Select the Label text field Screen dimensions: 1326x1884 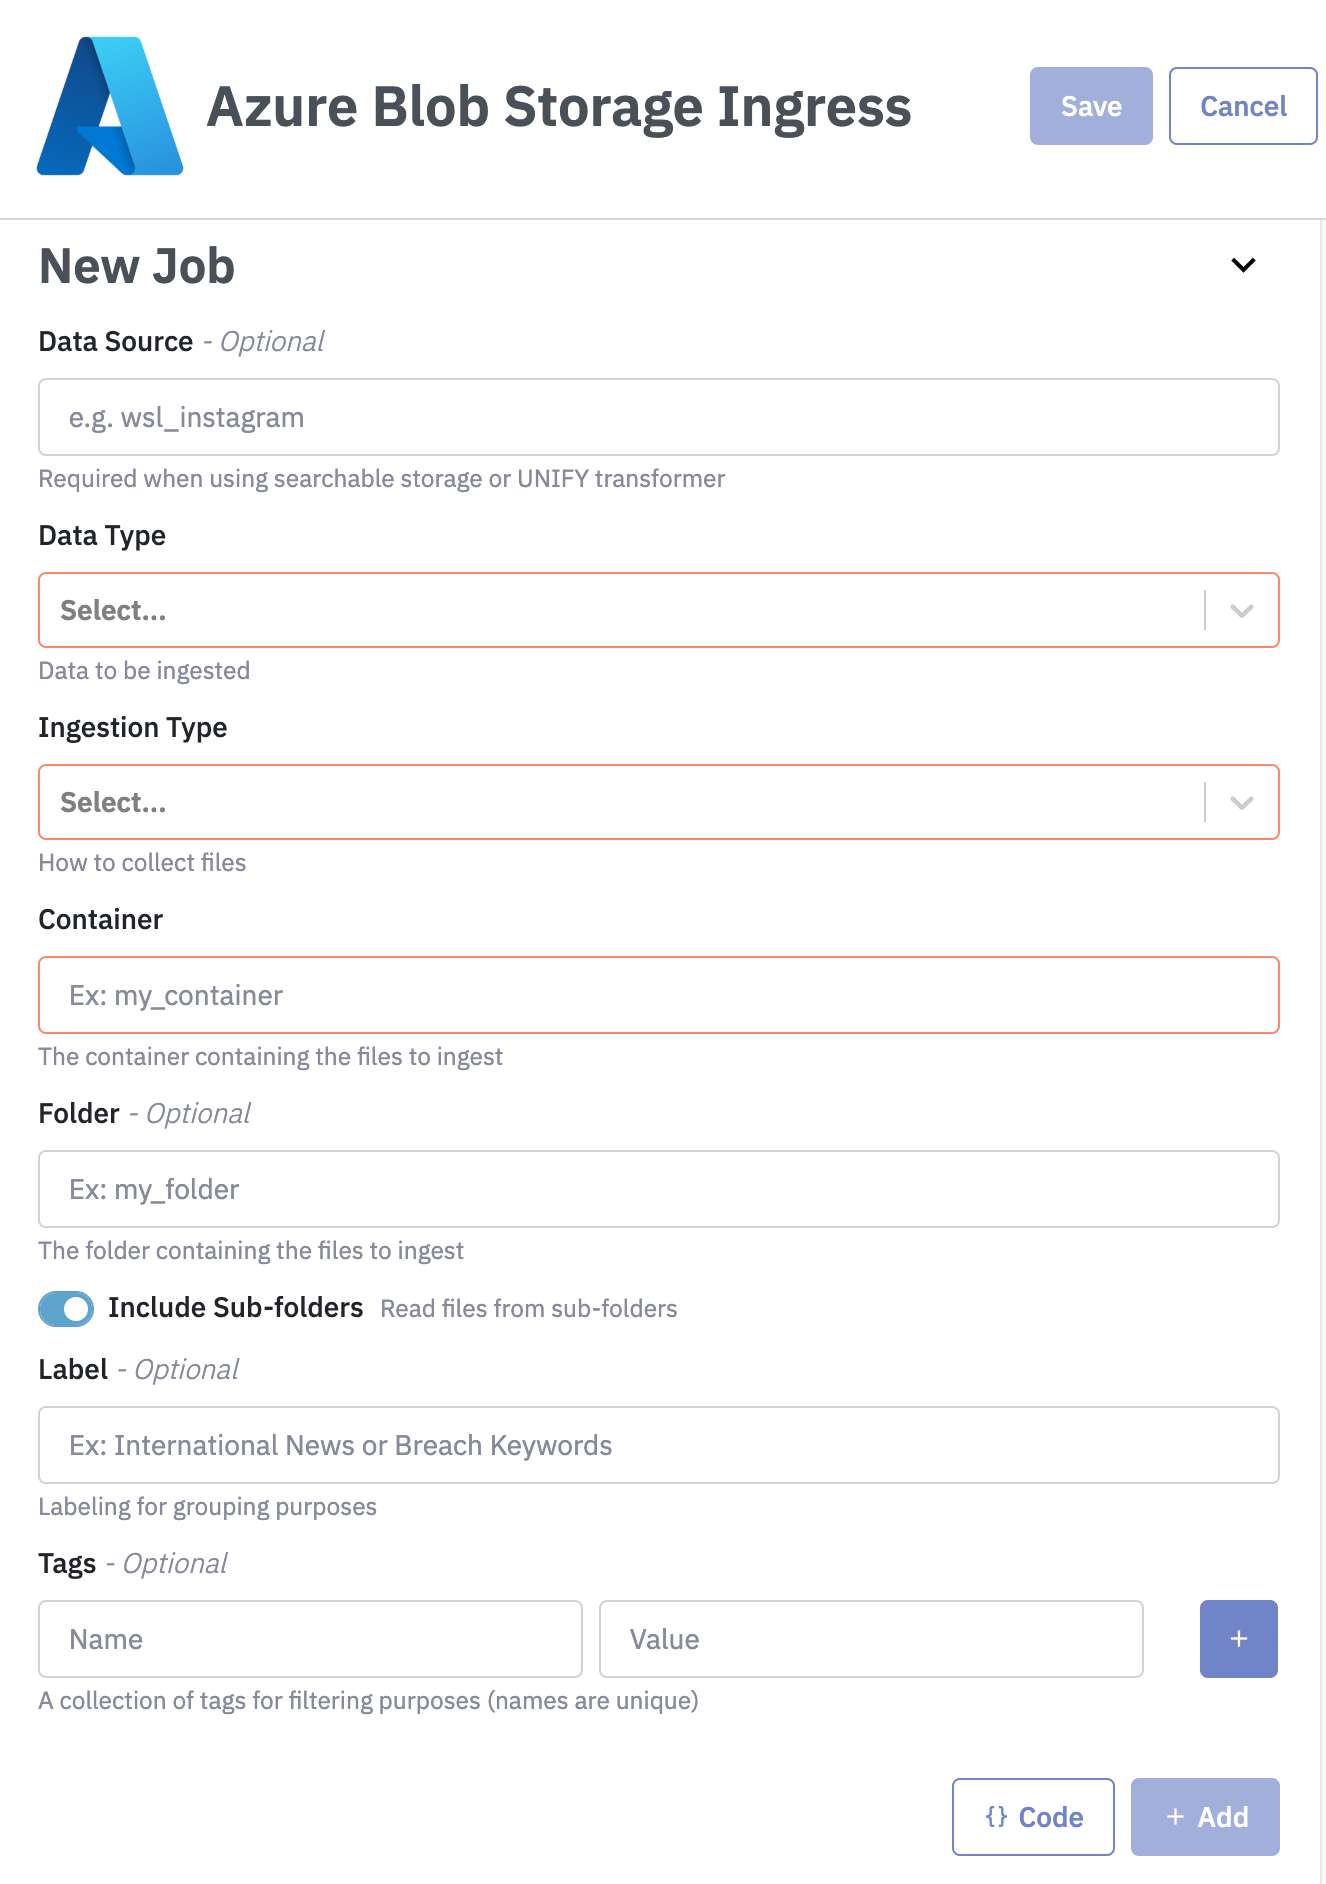[658, 1445]
